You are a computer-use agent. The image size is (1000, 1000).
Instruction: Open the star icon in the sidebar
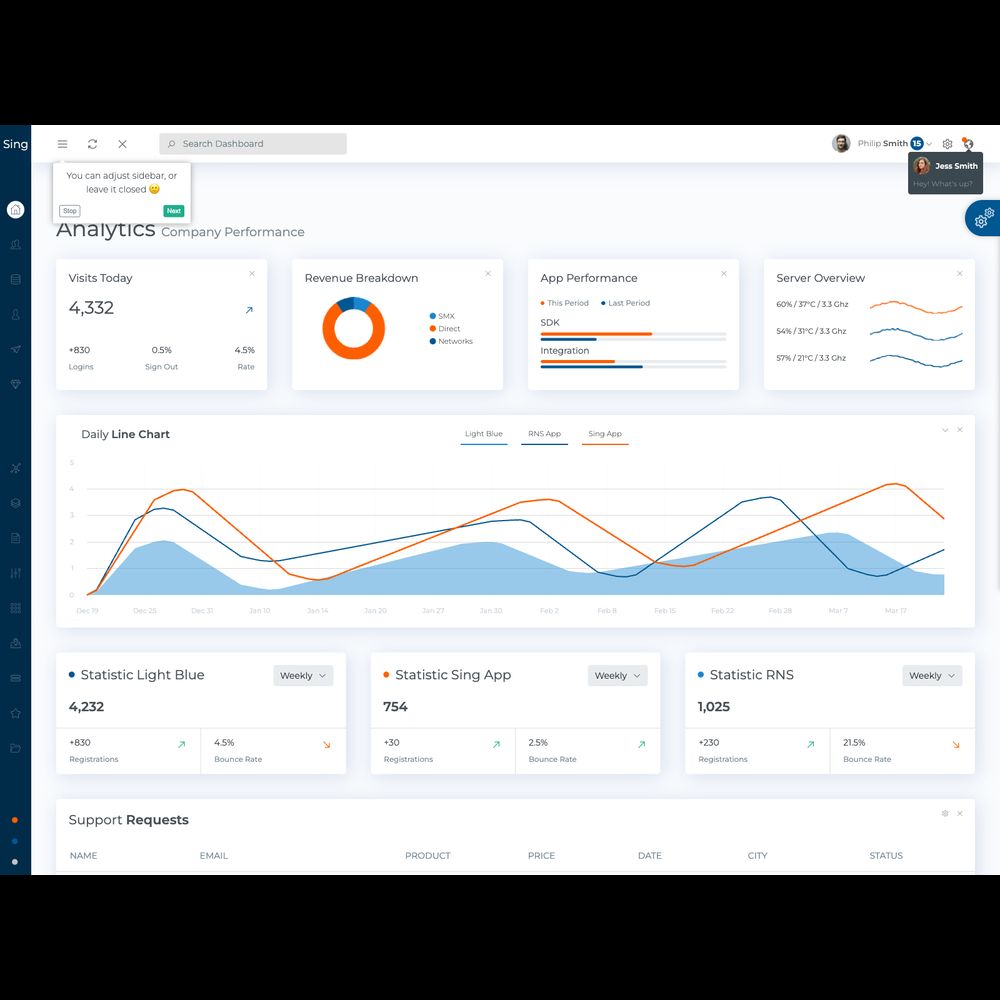[15, 713]
